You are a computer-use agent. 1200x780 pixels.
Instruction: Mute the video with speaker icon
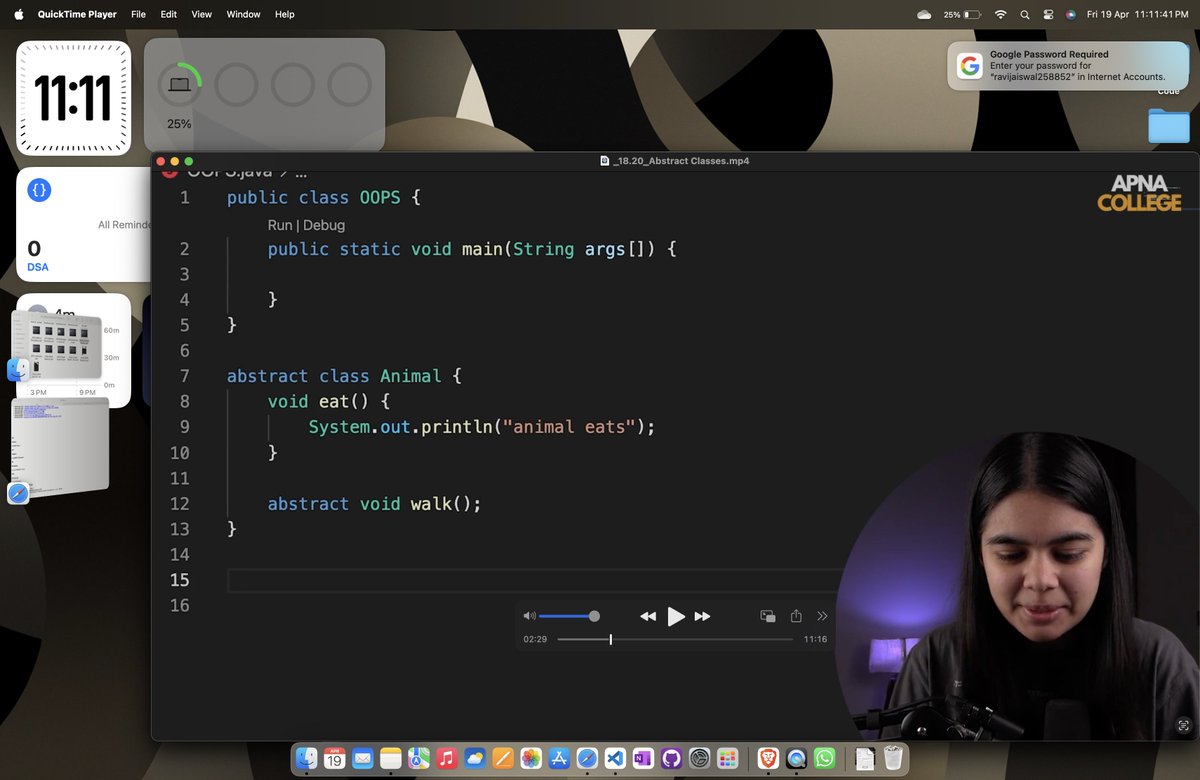[529, 617]
